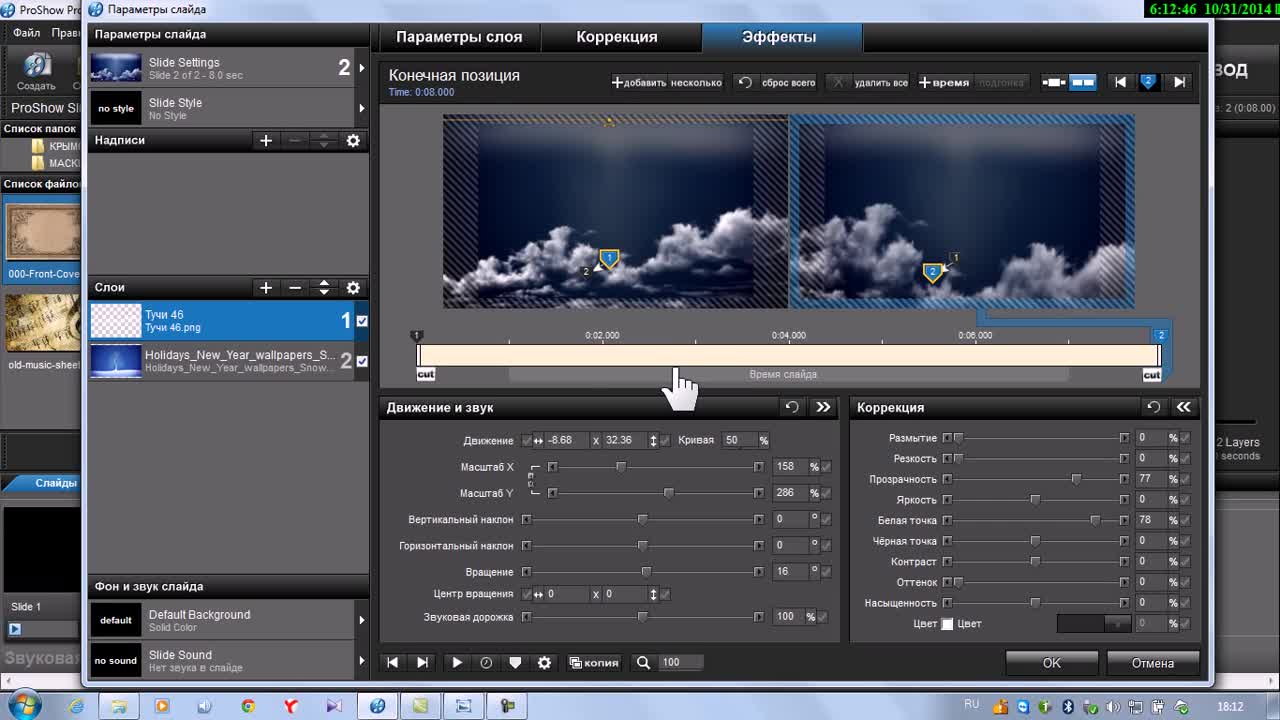Select keyframe 2 marker on timeline
1280x720 pixels.
pos(1161,336)
